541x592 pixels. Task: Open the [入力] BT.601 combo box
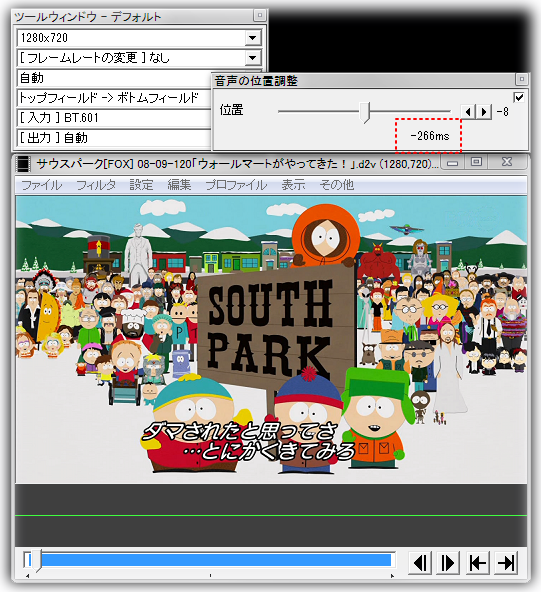114,118
